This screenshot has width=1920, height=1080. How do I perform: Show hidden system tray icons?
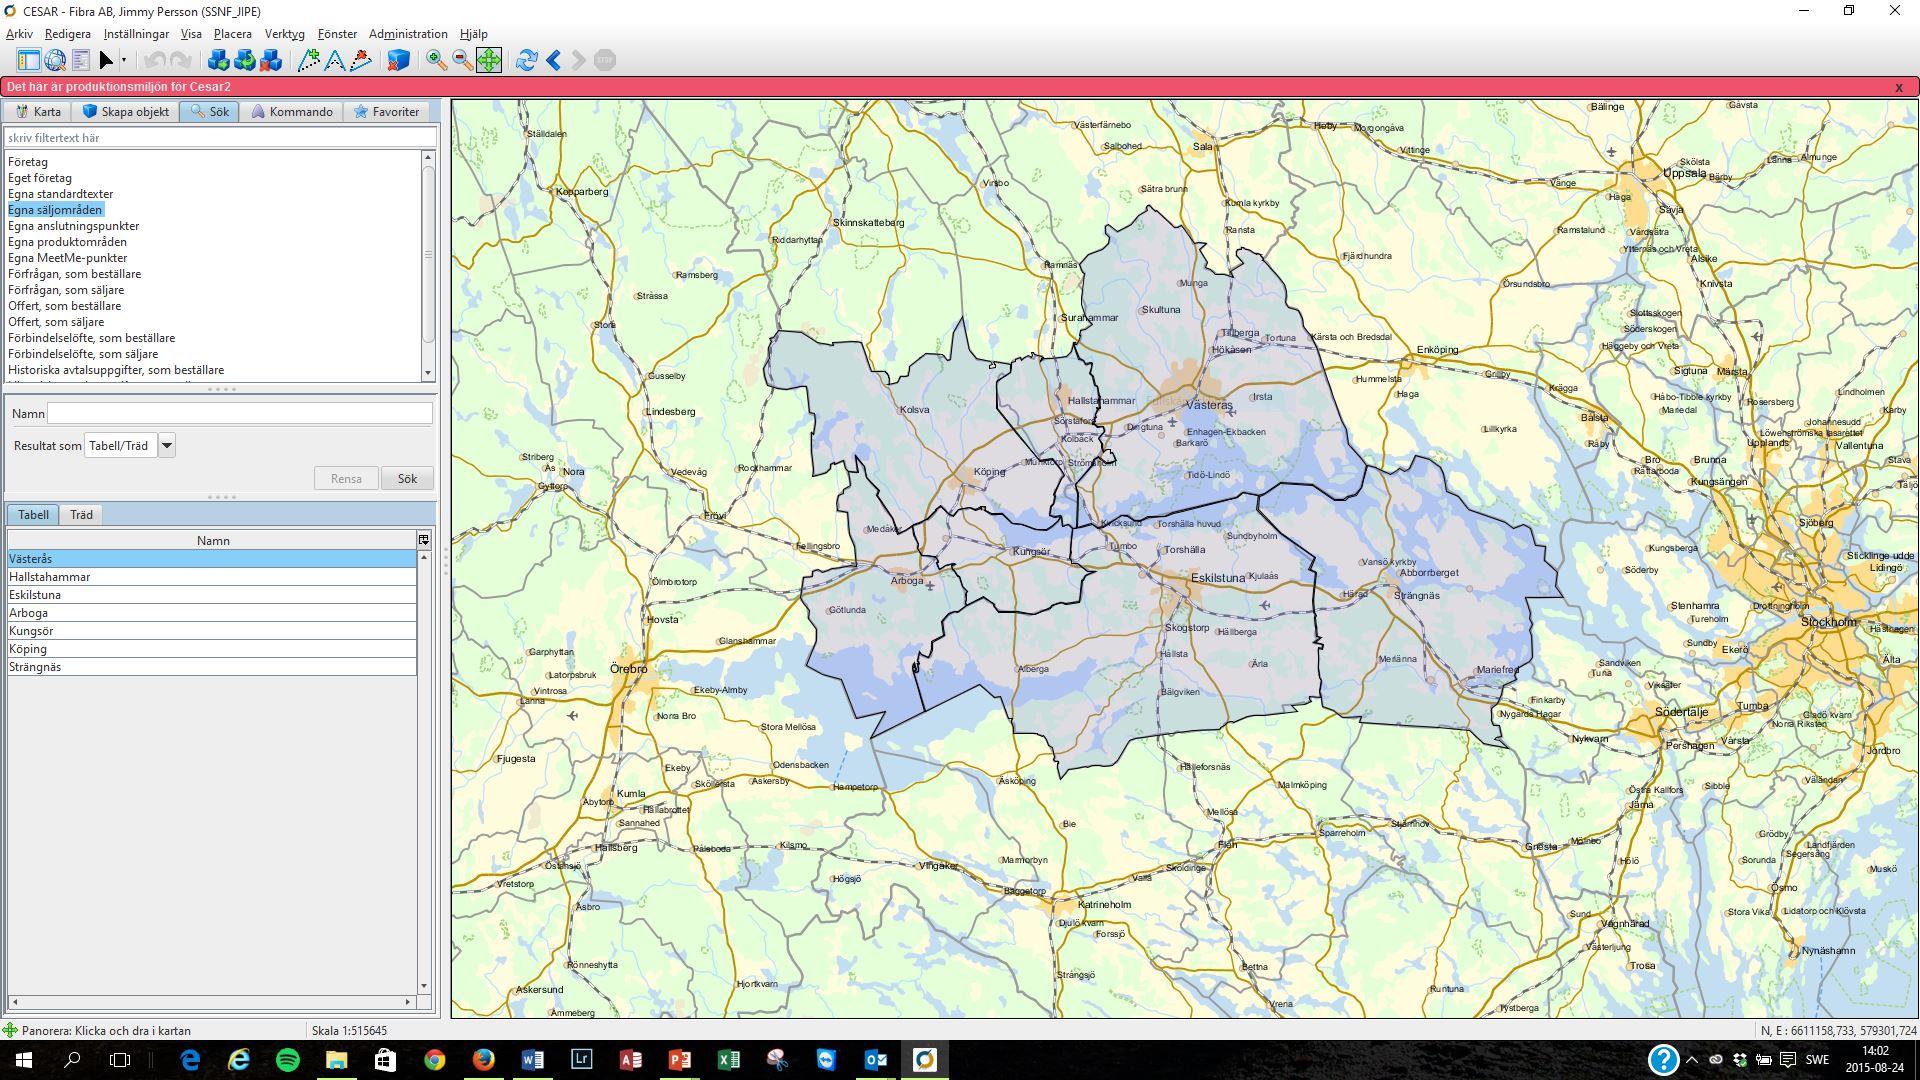click(x=1692, y=1060)
